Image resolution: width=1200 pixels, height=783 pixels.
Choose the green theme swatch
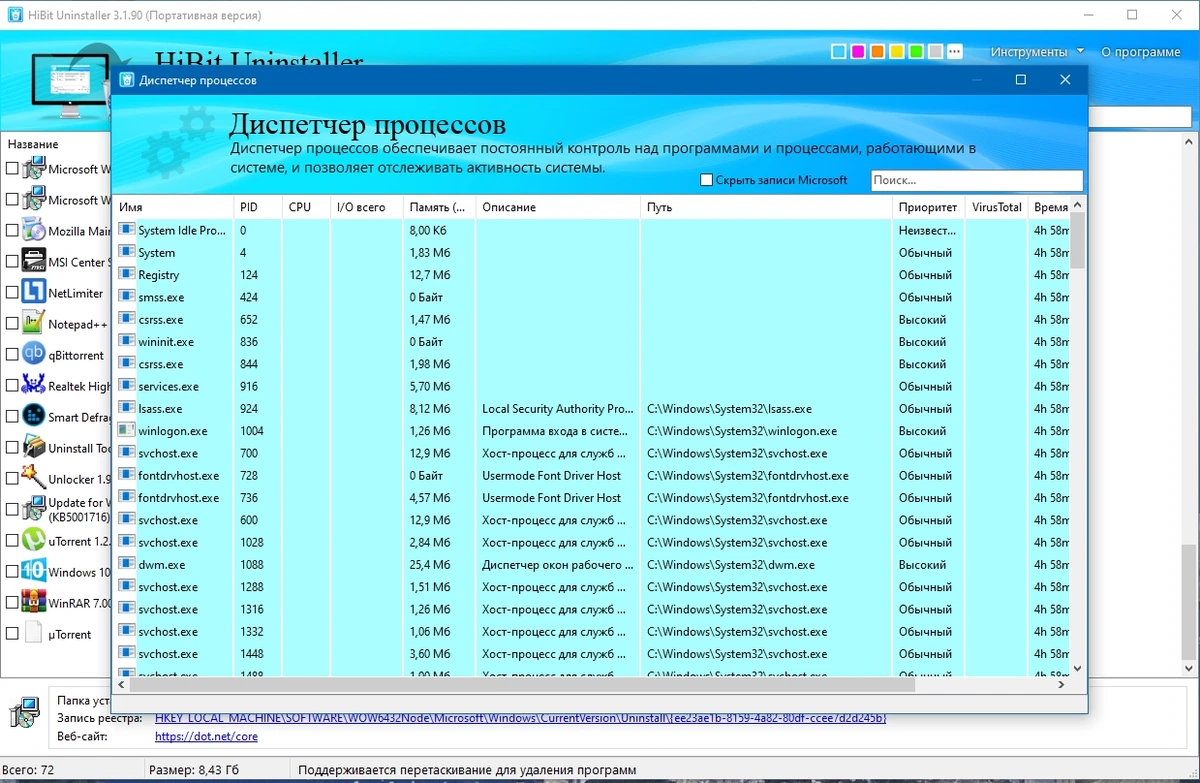pyautogui.click(x=916, y=52)
